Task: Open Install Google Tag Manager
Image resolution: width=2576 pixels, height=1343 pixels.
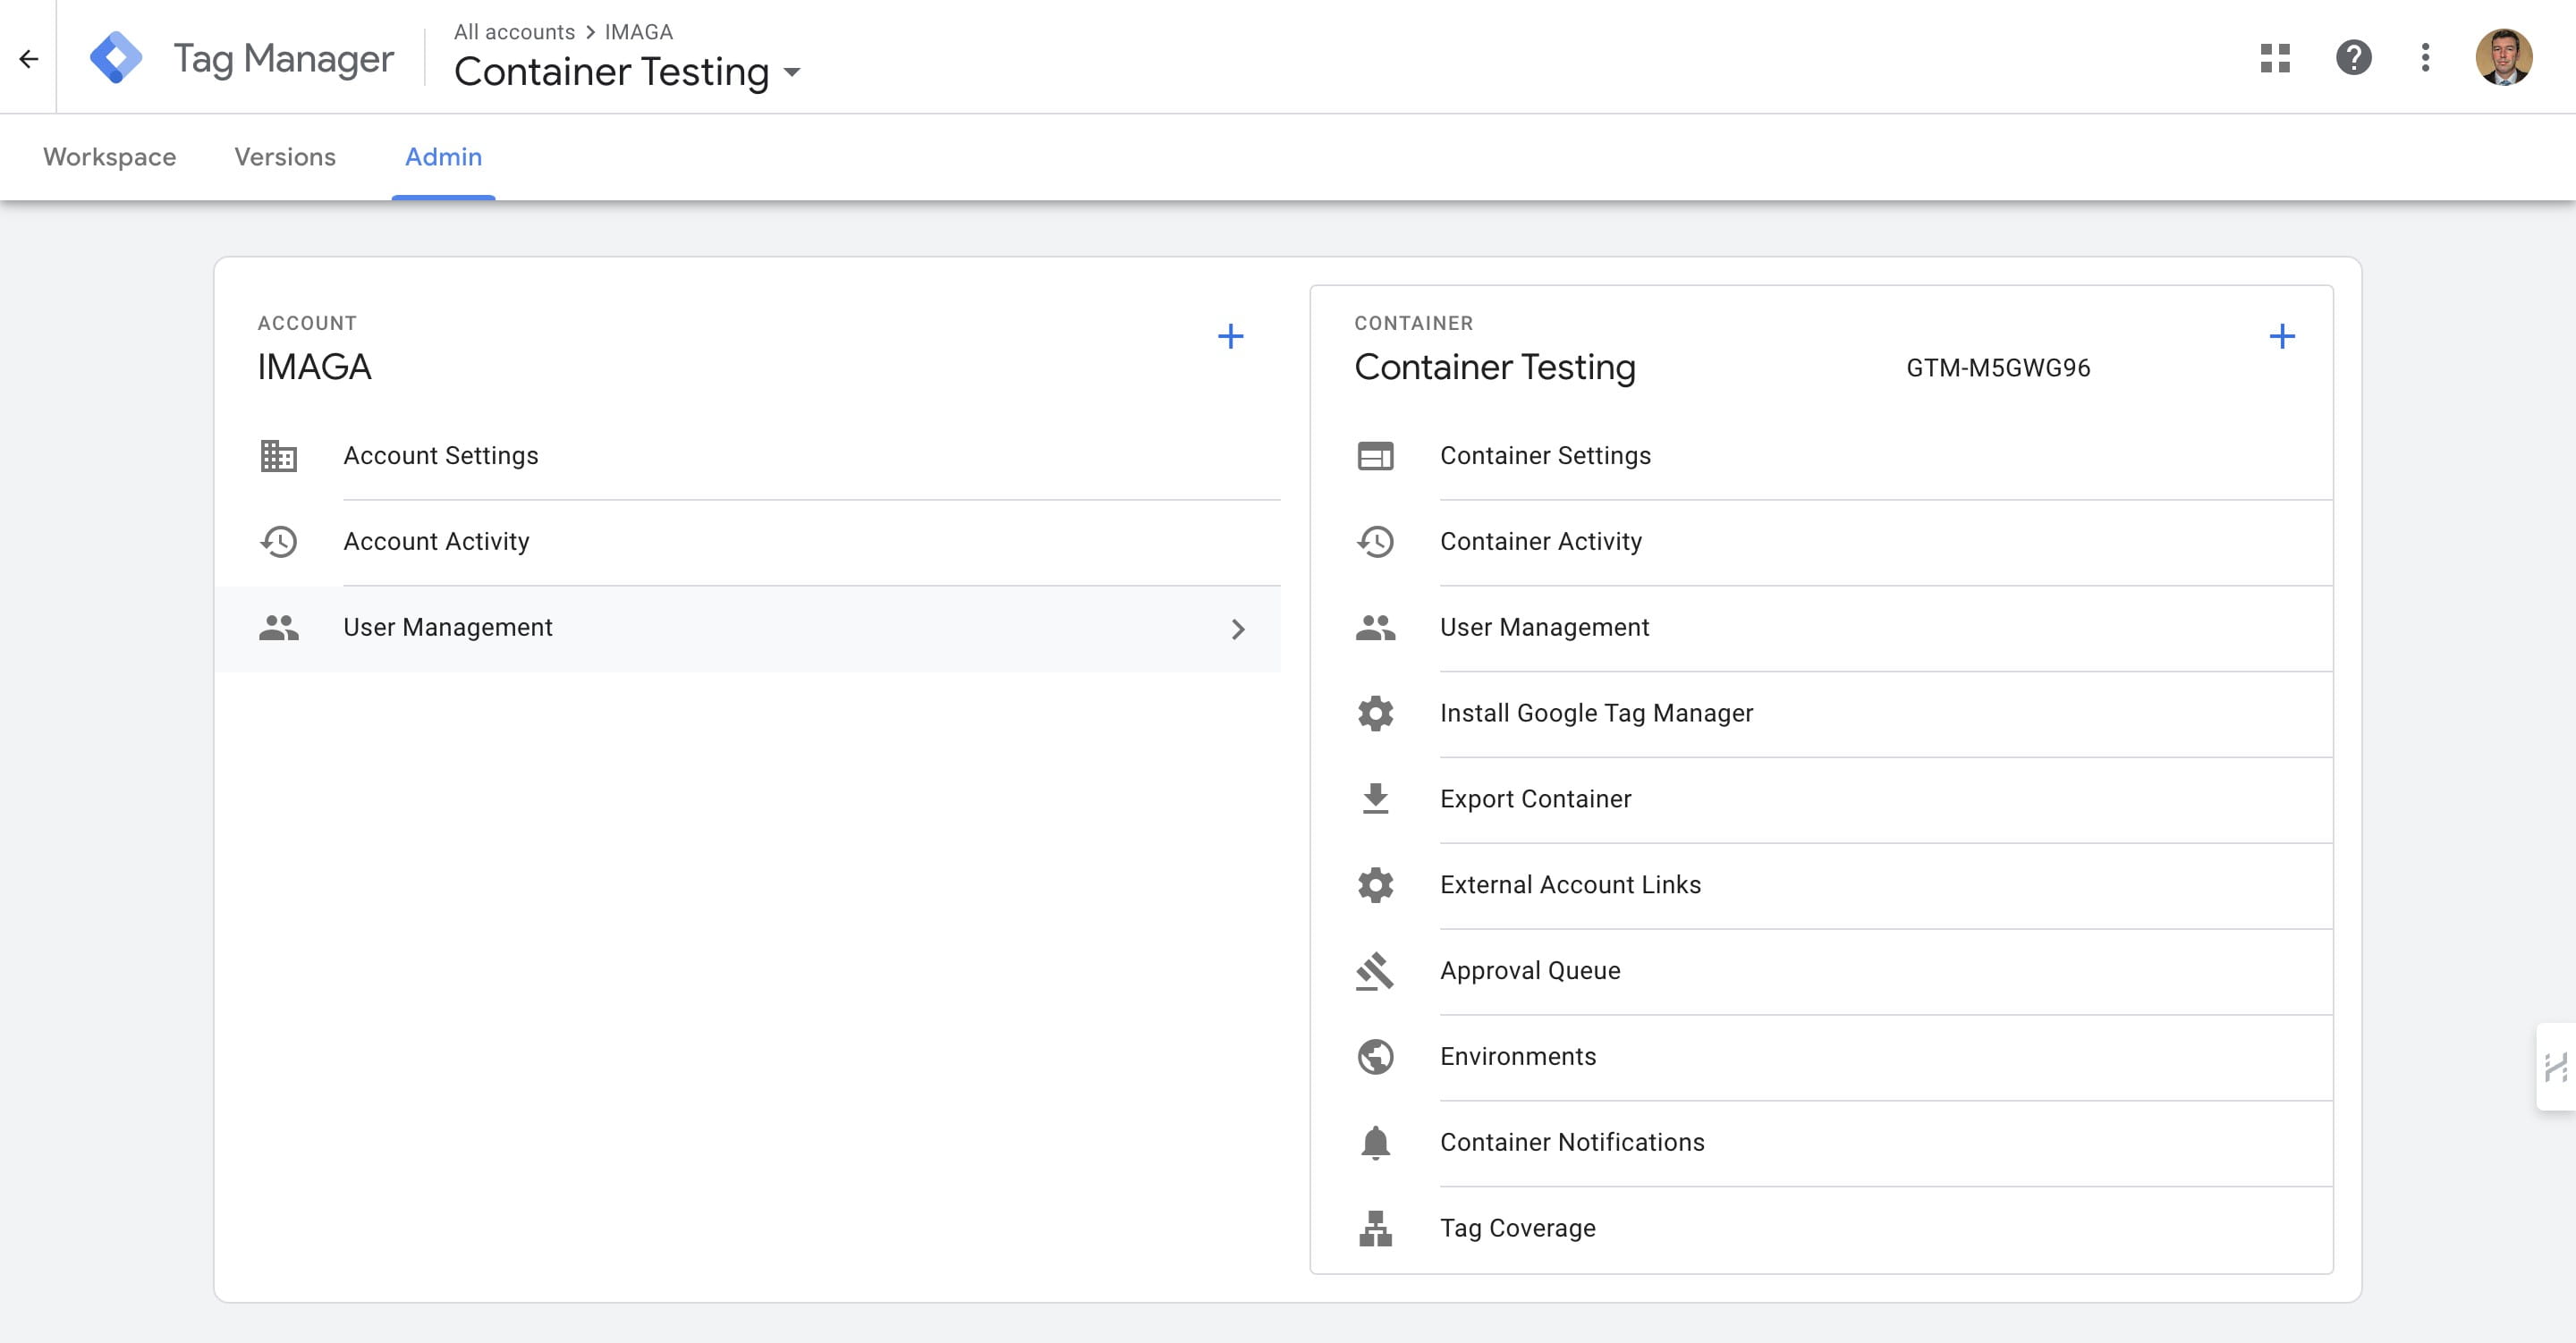Action: pyautogui.click(x=1596, y=713)
